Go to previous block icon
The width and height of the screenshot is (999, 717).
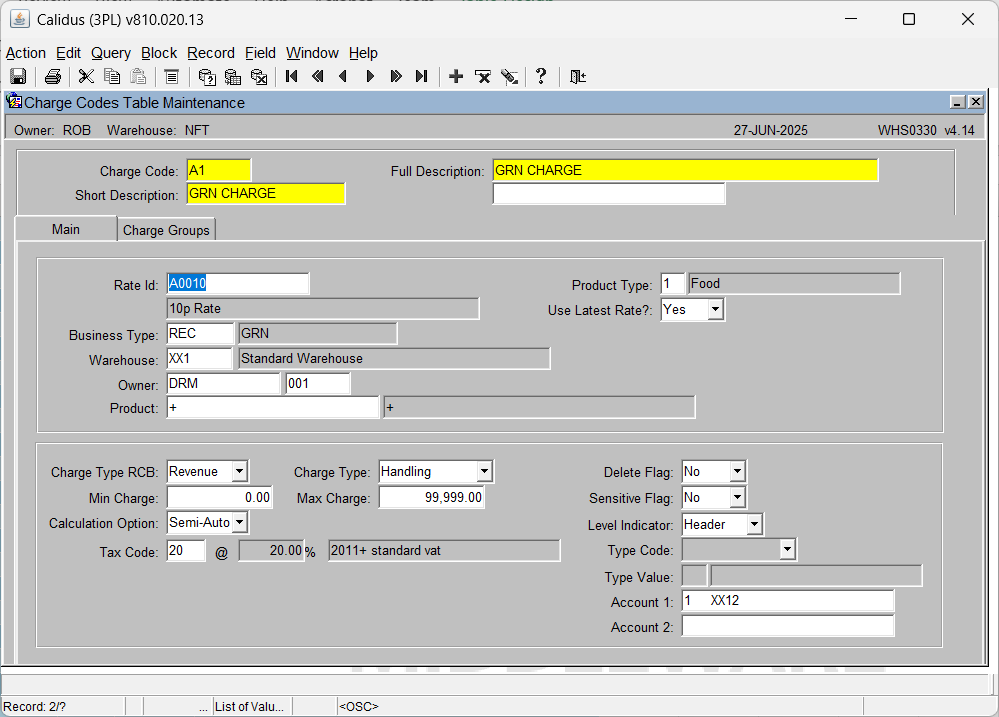317,76
